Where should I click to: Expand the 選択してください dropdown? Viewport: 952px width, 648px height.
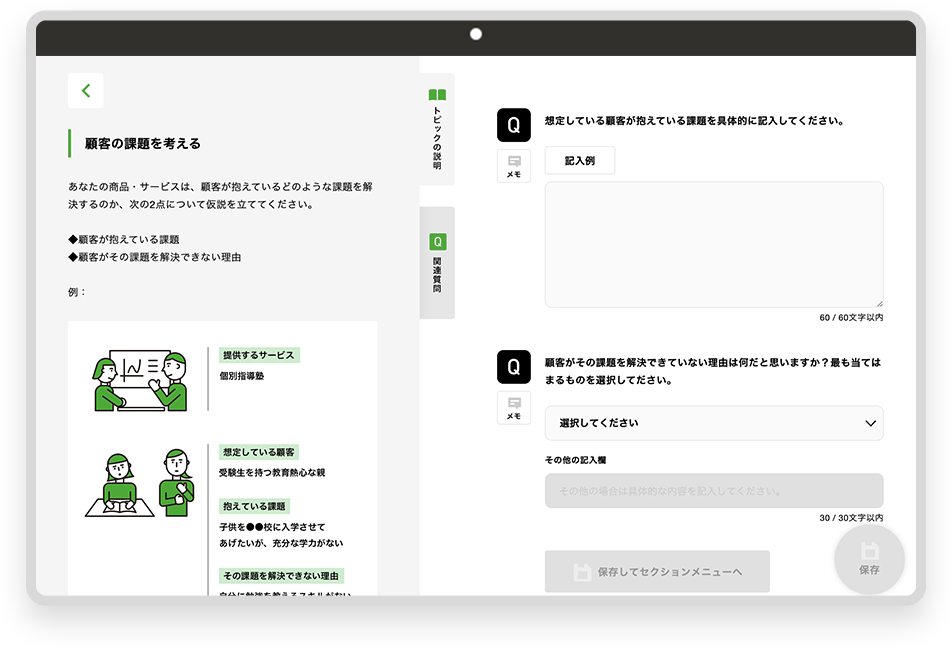point(714,423)
